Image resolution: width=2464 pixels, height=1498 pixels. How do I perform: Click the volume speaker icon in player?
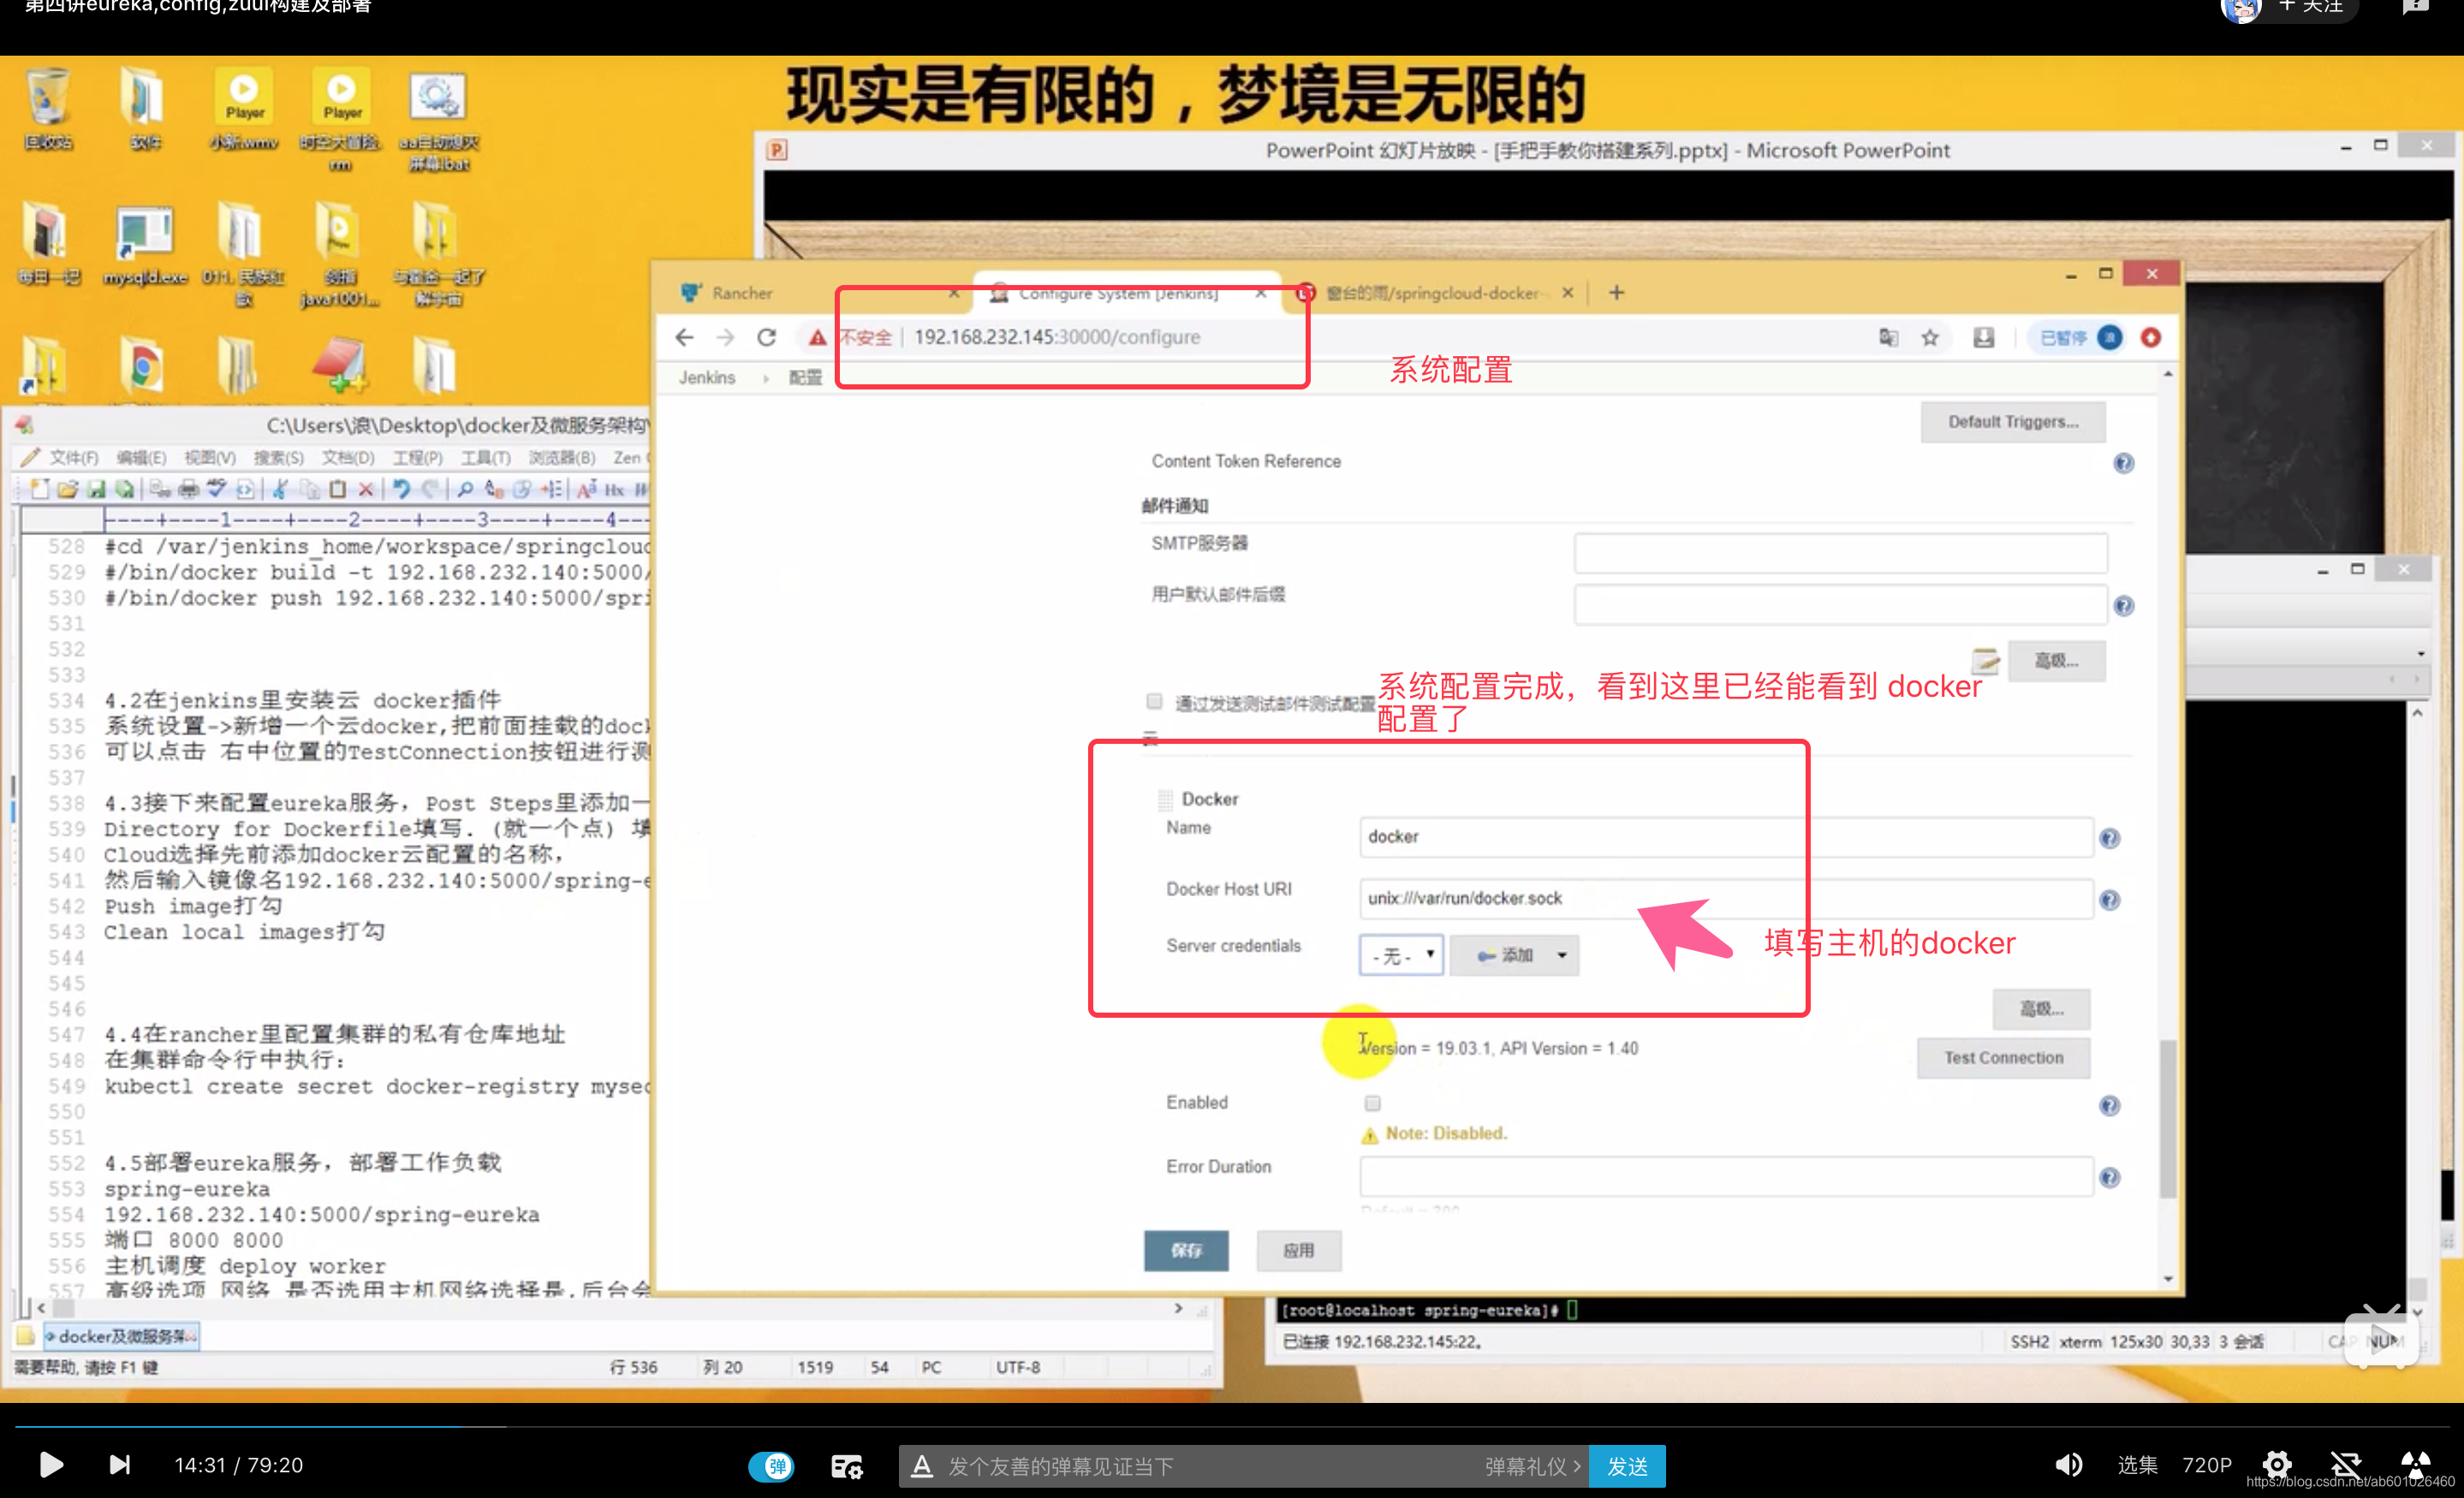(2069, 1465)
